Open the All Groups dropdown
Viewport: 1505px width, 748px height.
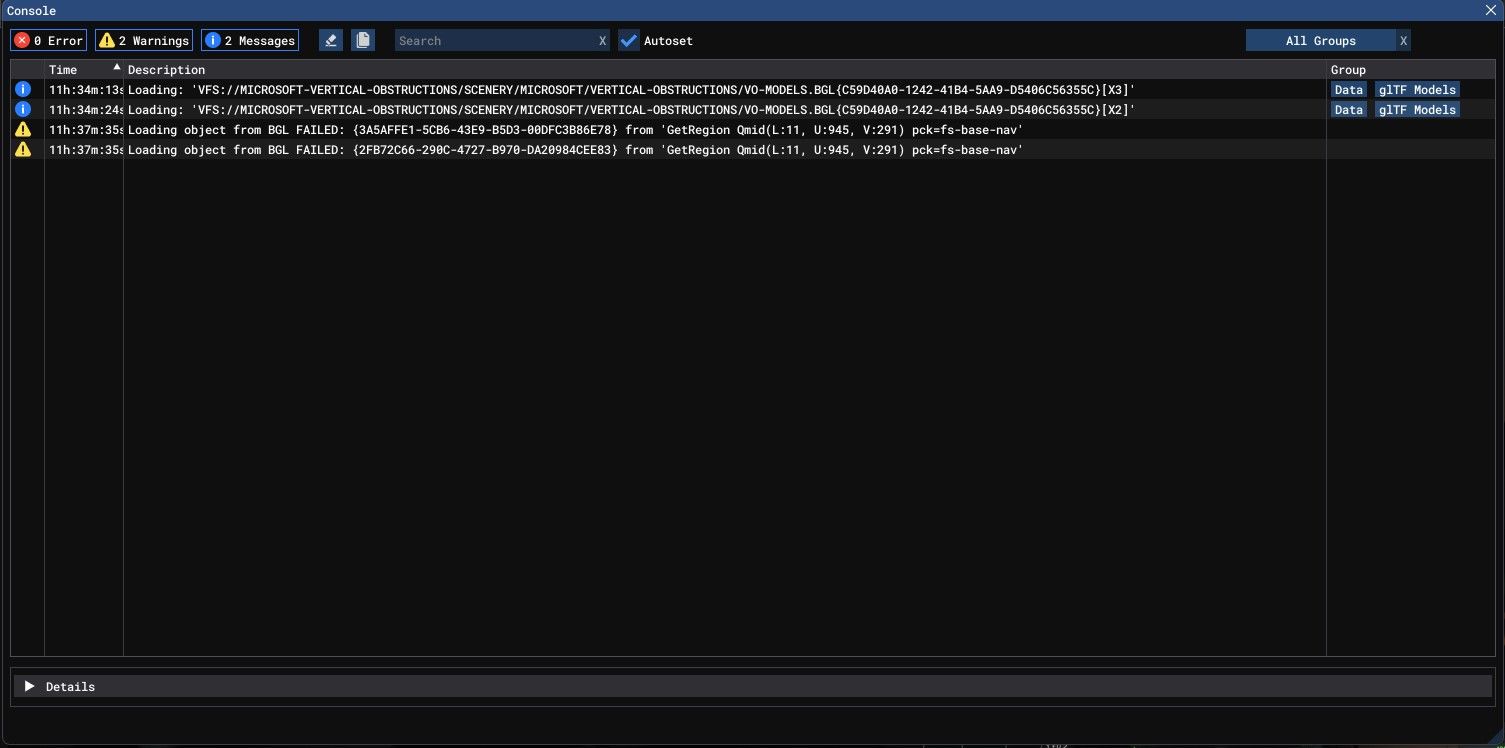click(1320, 41)
